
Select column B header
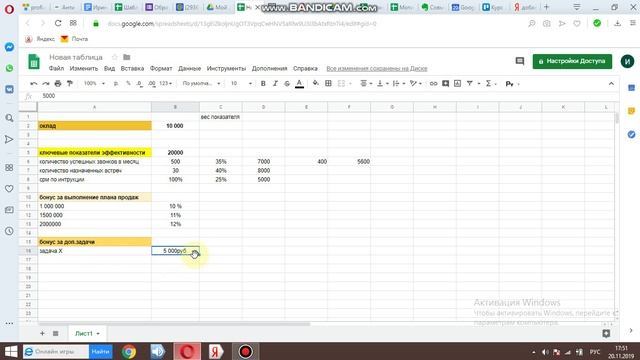click(x=175, y=107)
